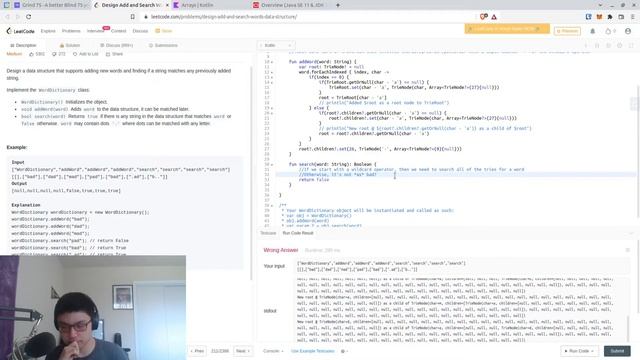This screenshot has height=360, width=640.
Task: Close the Design Add and Search tab
Action: coord(167,5)
